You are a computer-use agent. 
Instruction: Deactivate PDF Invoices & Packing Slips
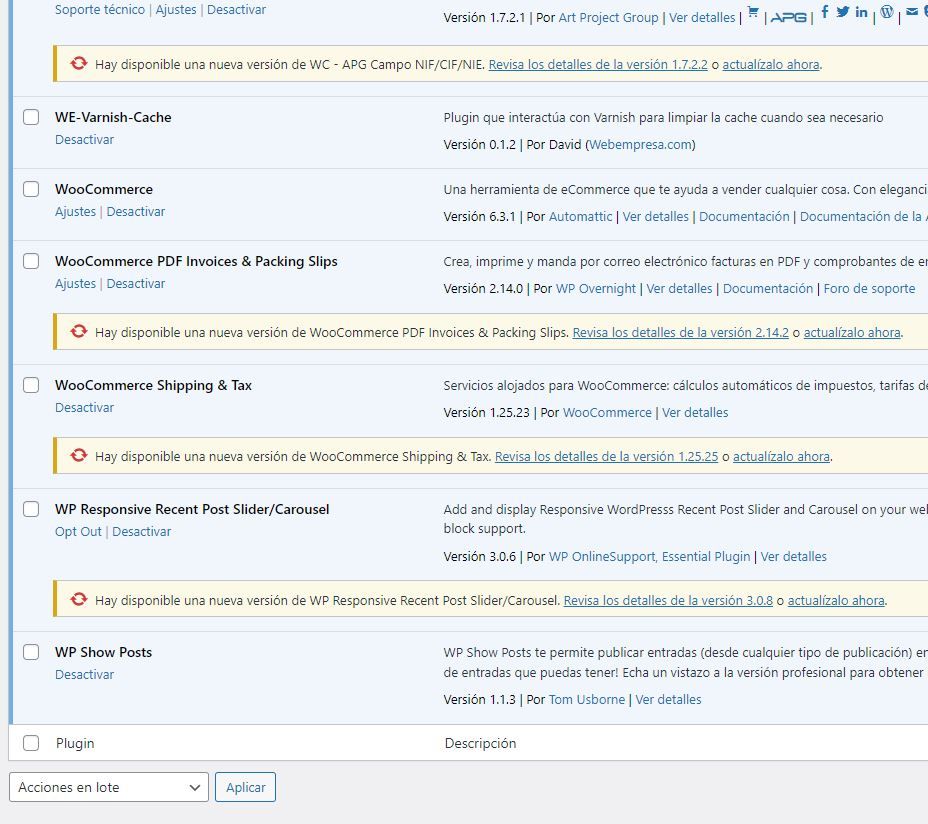tap(136, 284)
